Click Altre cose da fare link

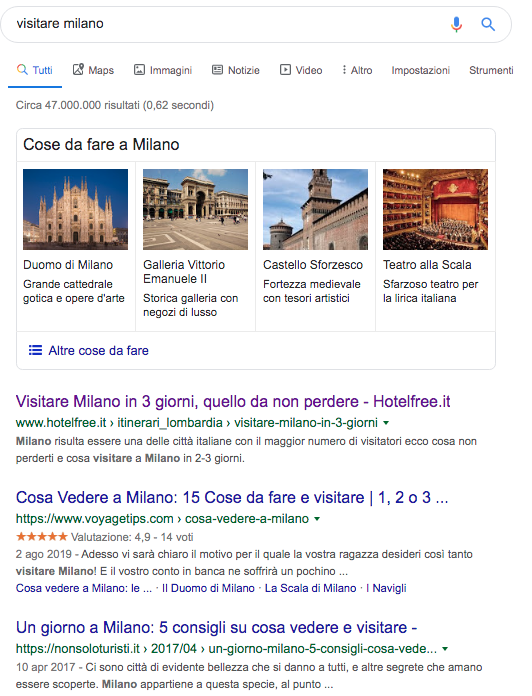click(99, 351)
